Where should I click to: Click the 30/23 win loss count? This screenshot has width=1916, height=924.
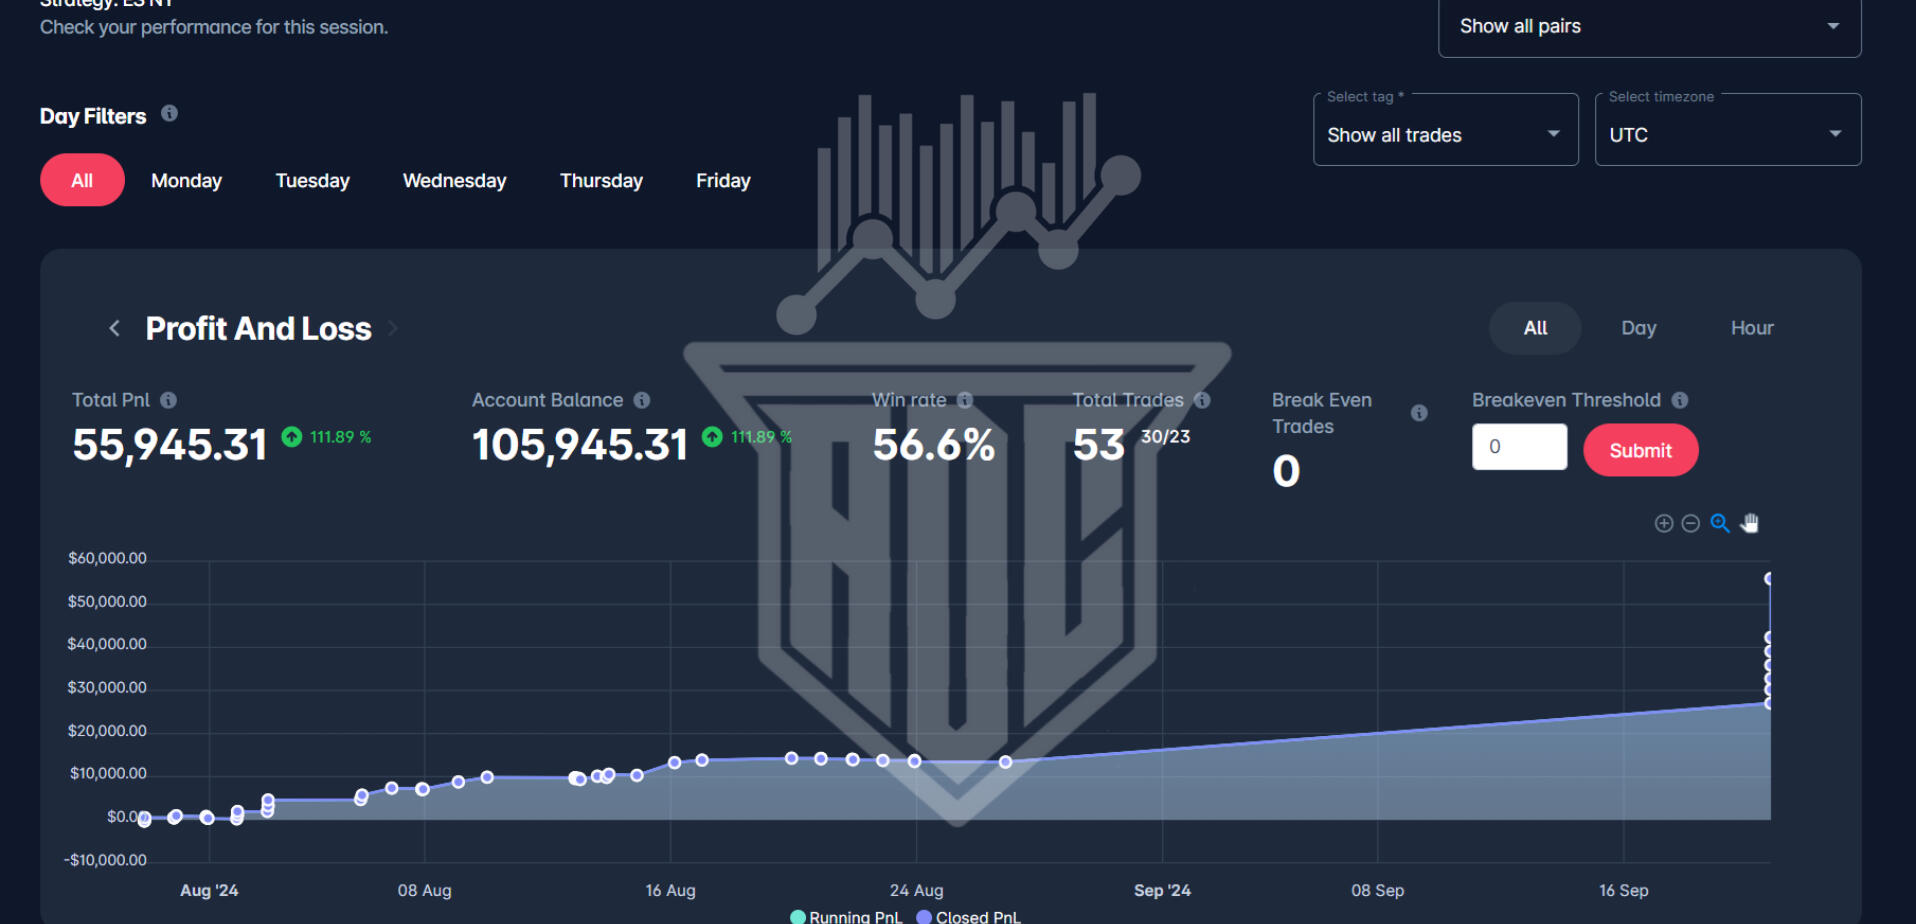1166,437
